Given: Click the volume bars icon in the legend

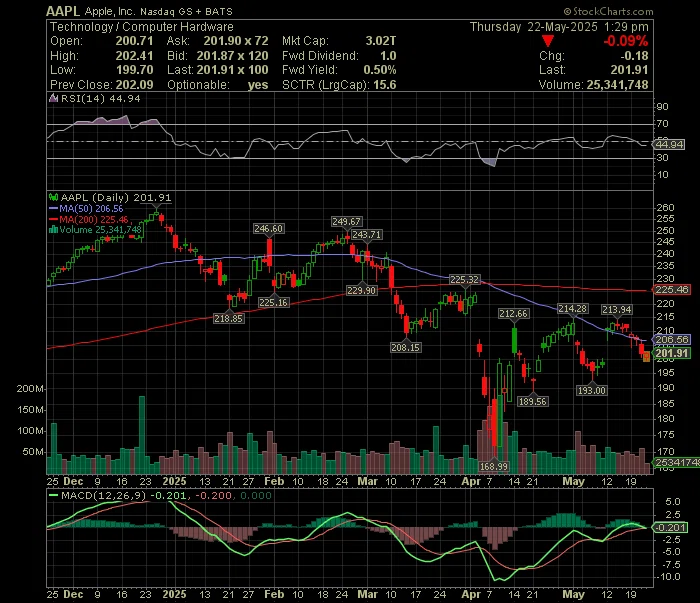Looking at the screenshot, I should point(53,230).
